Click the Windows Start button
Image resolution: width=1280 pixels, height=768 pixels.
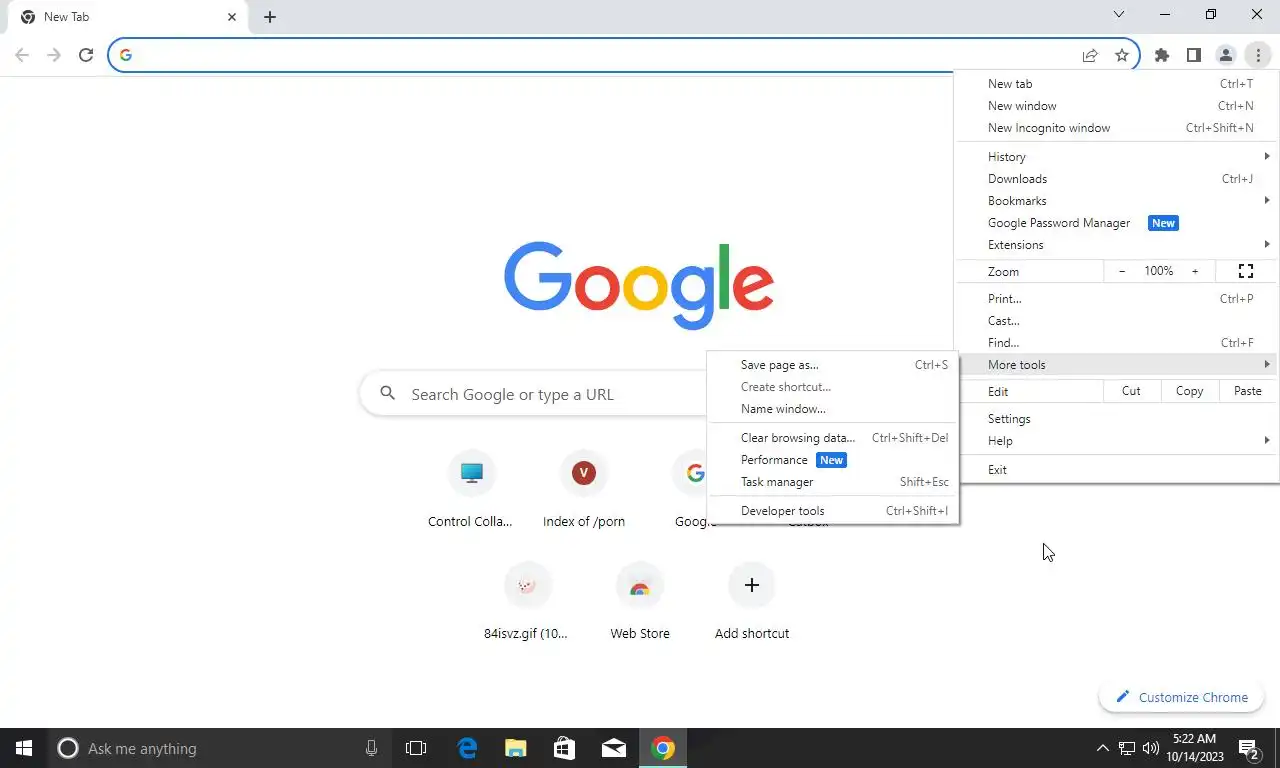24,748
